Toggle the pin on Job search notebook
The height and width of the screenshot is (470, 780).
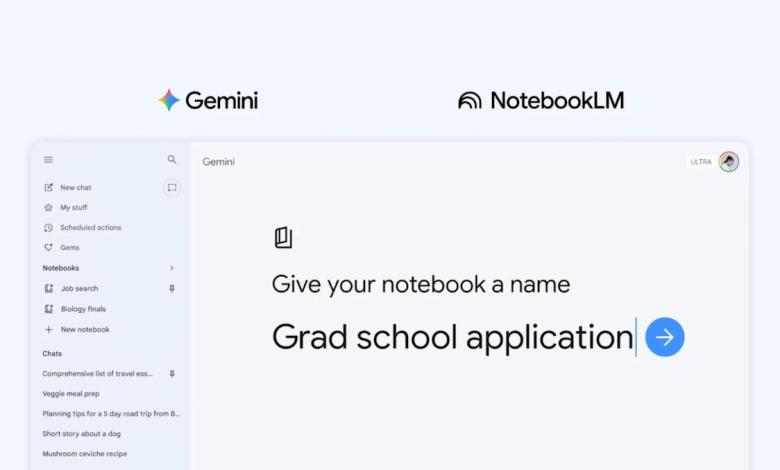[172, 288]
